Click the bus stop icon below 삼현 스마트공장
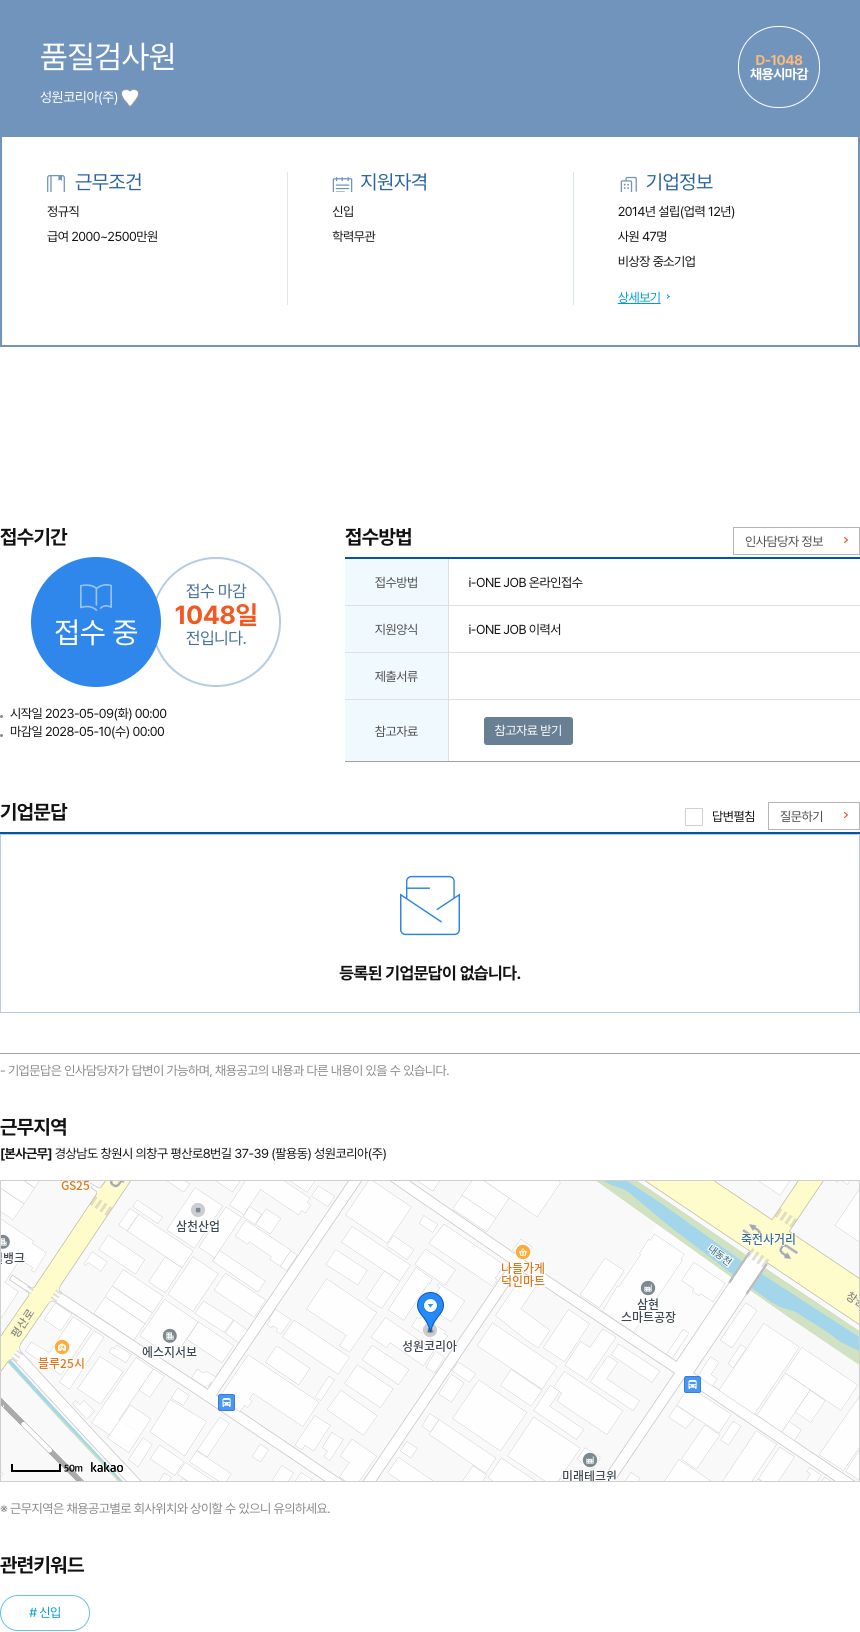860x1632 pixels. pyautogui.click(x=692, y=1384)
